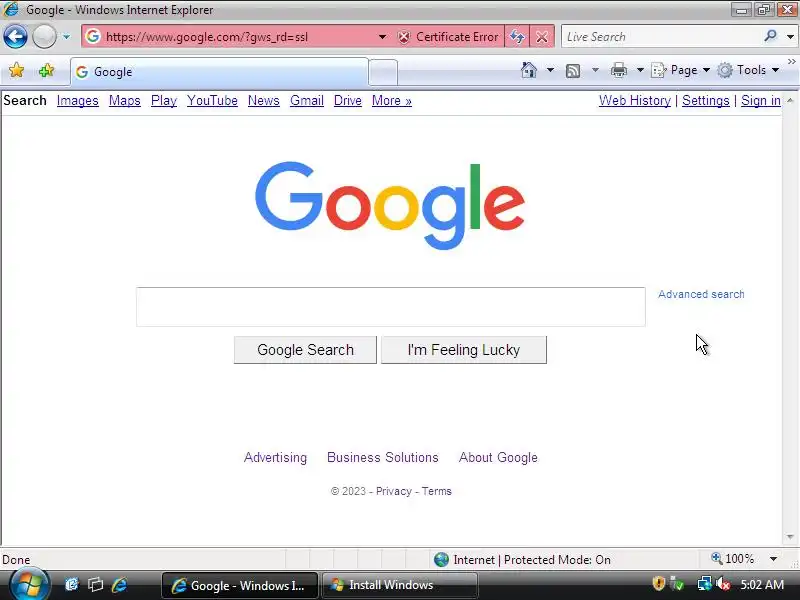Click the Google favicon in the address bar
Image resolution: width=800 pixels, height=600 pixels.
pyautogui.click(x=92, y=36)
